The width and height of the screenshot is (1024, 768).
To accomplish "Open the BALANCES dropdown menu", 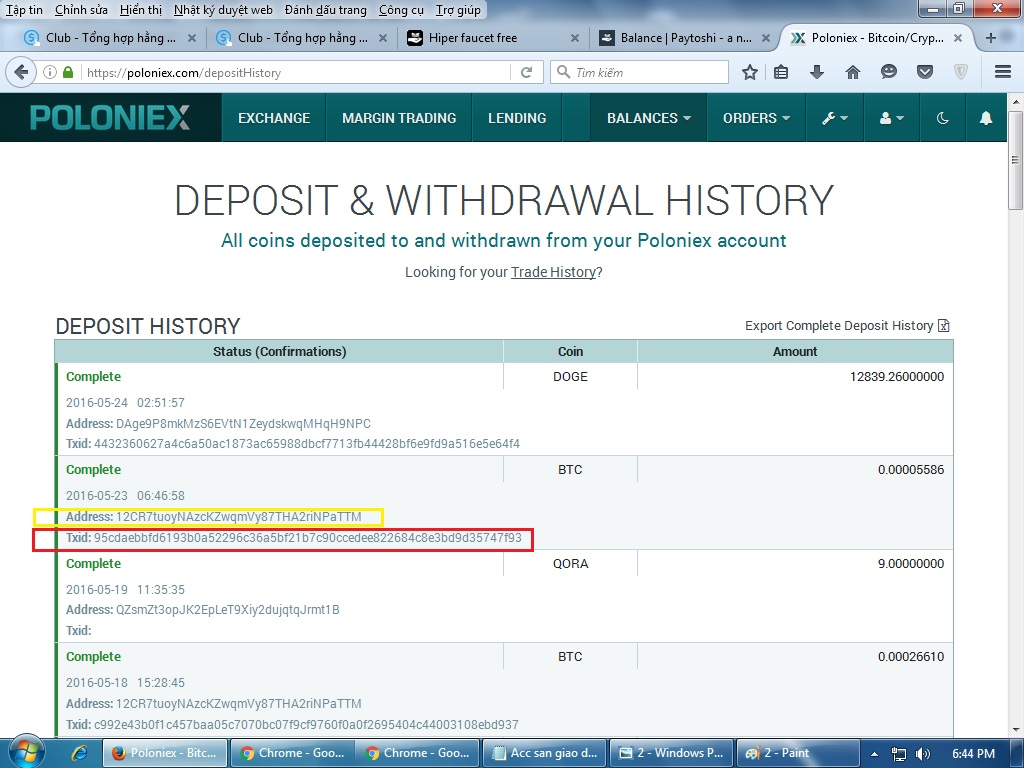I will 648,118.
